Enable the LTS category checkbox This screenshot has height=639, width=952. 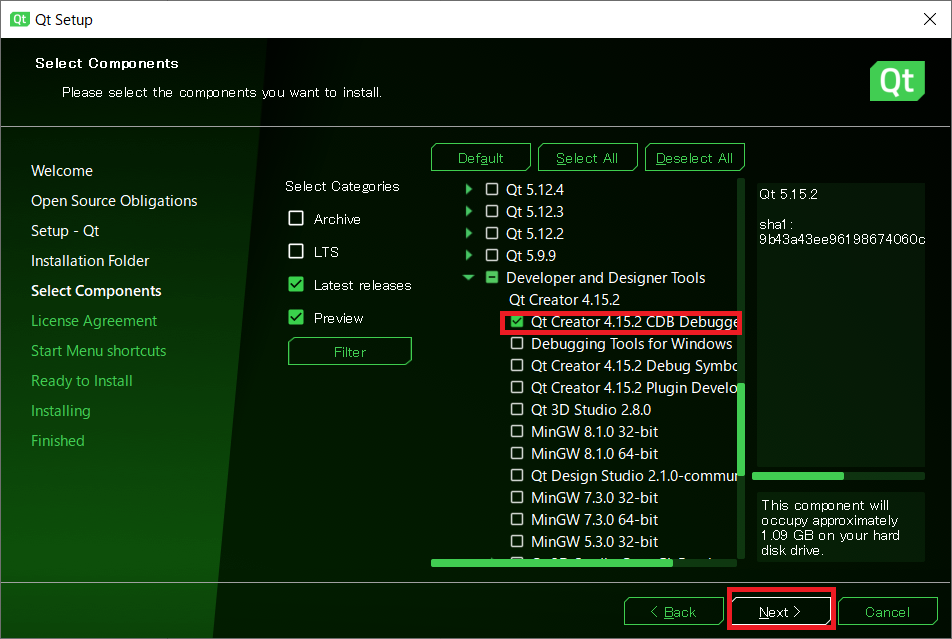coord(296,251)
